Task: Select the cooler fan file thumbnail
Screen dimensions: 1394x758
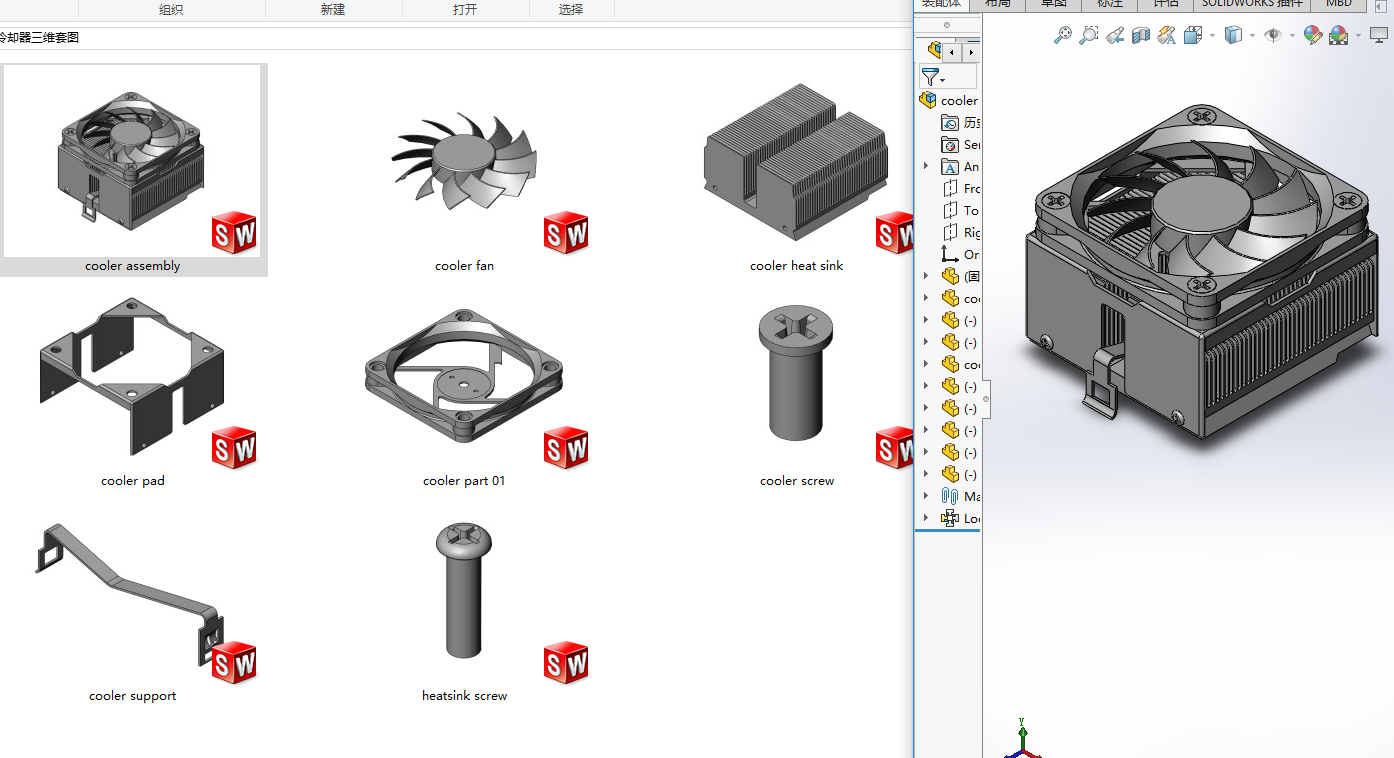Action: (x=464, y=160)
